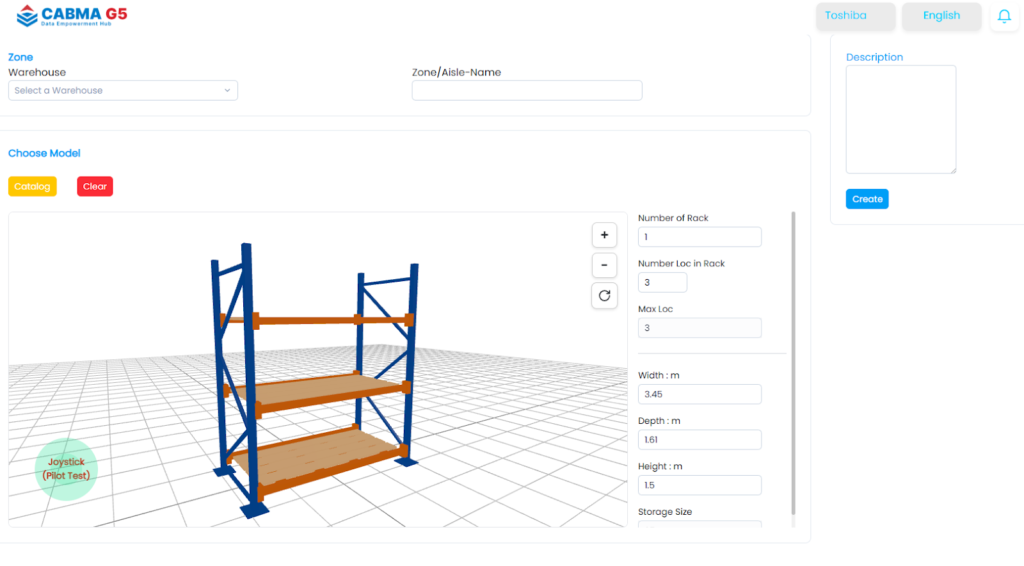Click the CABMA G5 logo
This screenshot has height=566, width=1024.
click(x=72, y=16)
